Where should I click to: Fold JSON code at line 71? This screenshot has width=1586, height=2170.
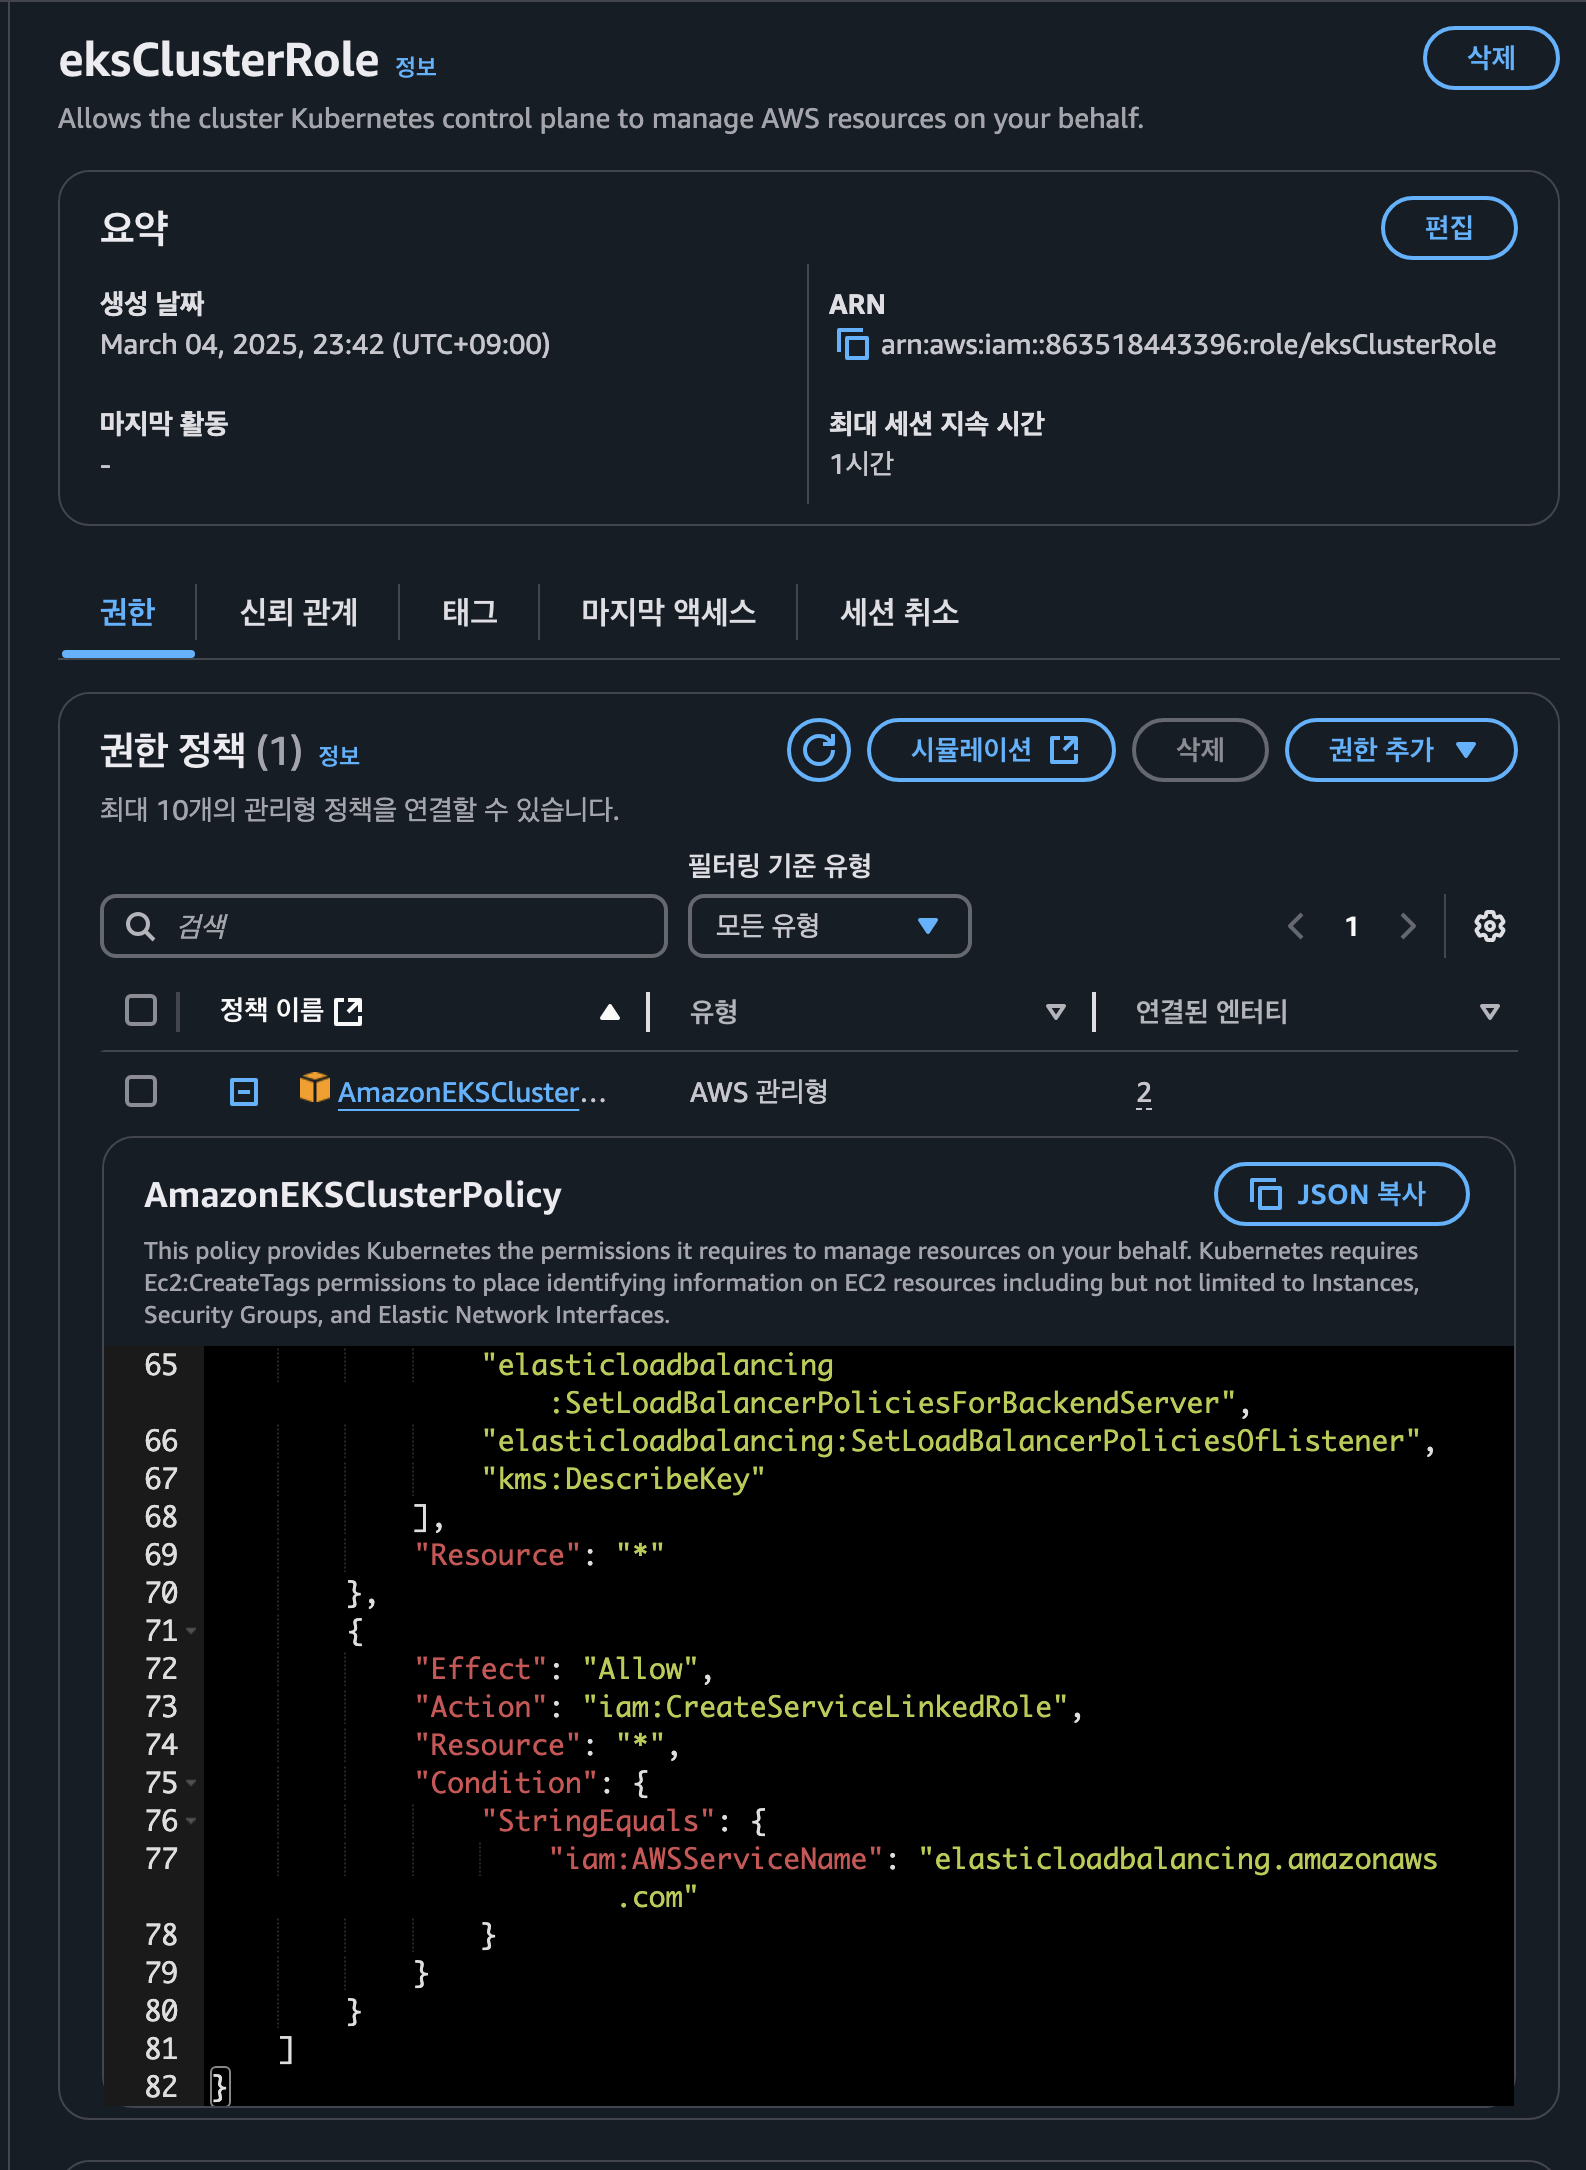coord(191,1631)
